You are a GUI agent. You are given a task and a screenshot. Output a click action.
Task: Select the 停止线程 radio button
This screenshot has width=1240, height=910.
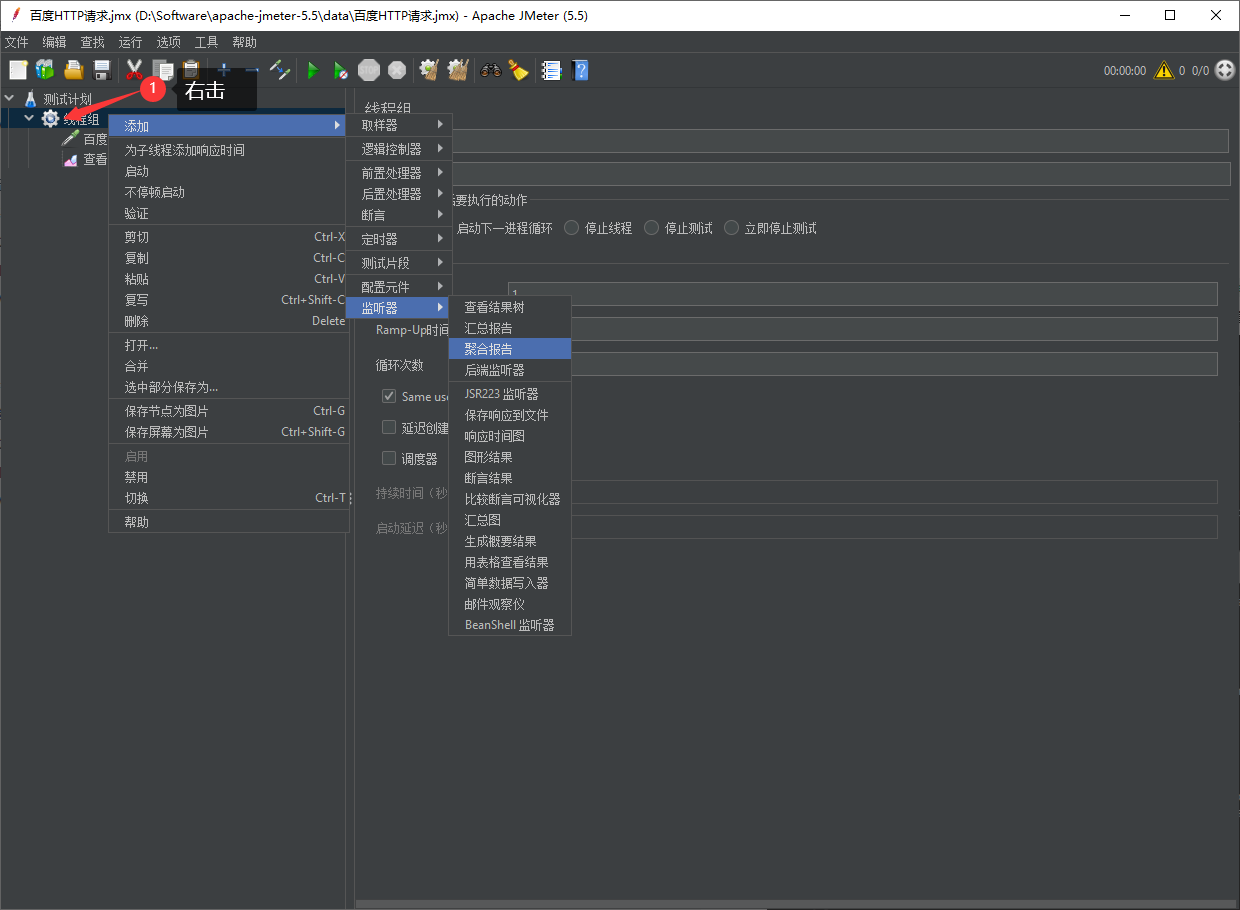tap(572, 228)
